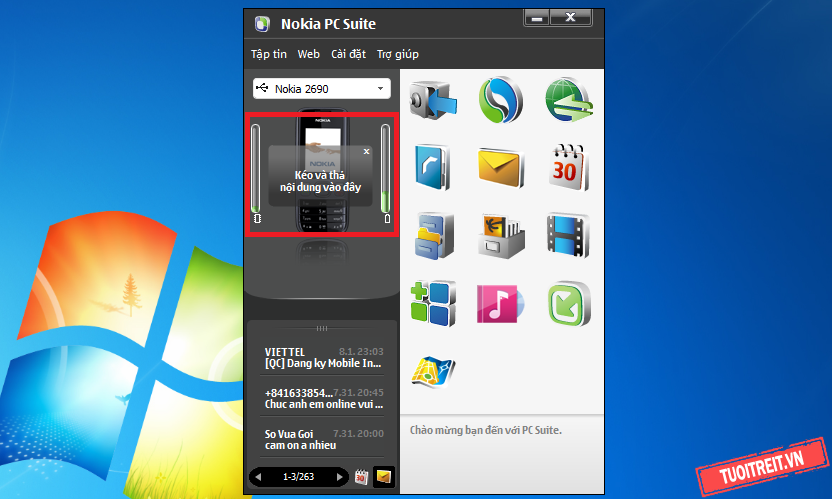The width and height of the screenshot is (832, 499).
Task: Open the Backup tool with safe icon
Action: point(432,100)
